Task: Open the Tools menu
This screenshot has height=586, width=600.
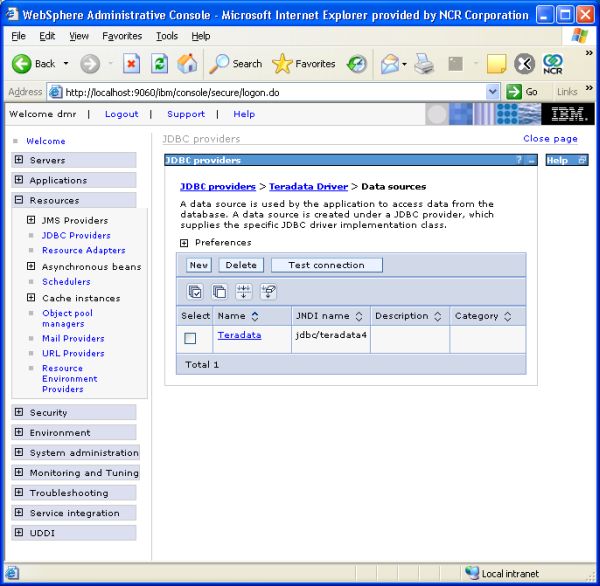Action: point(167,36)
